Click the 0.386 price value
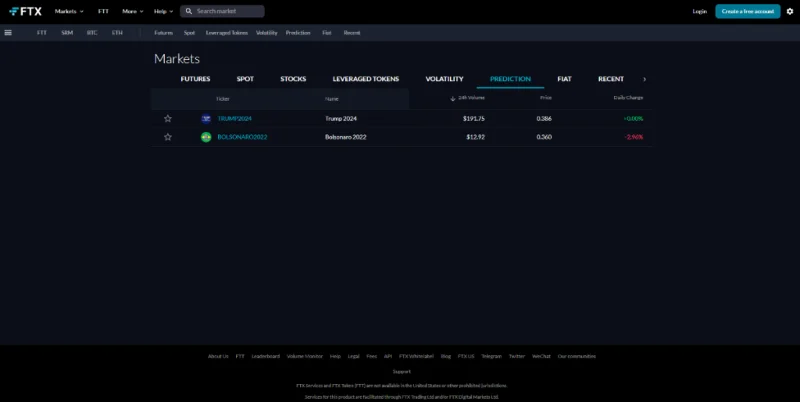800x402 pixels. click(x=544, y=118)
